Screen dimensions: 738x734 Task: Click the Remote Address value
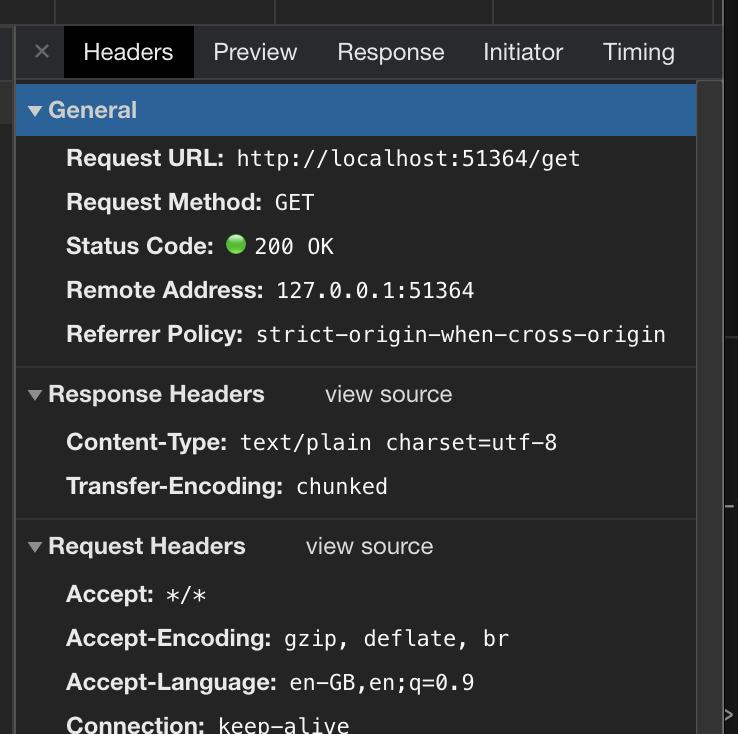pyautogui.click(x=375, y=290)
